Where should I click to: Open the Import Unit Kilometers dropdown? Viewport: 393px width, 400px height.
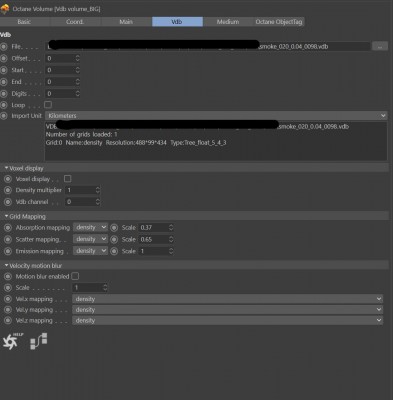[216, 116]
